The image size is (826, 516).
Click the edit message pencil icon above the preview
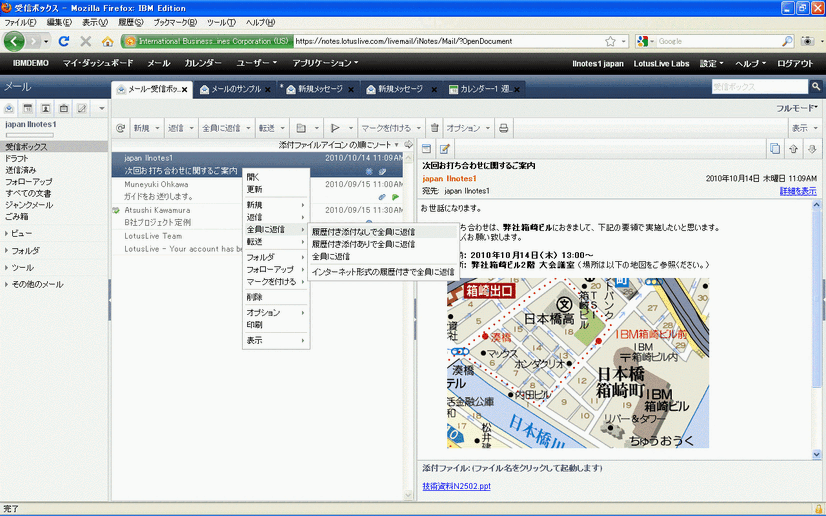[x=445, y=149]
